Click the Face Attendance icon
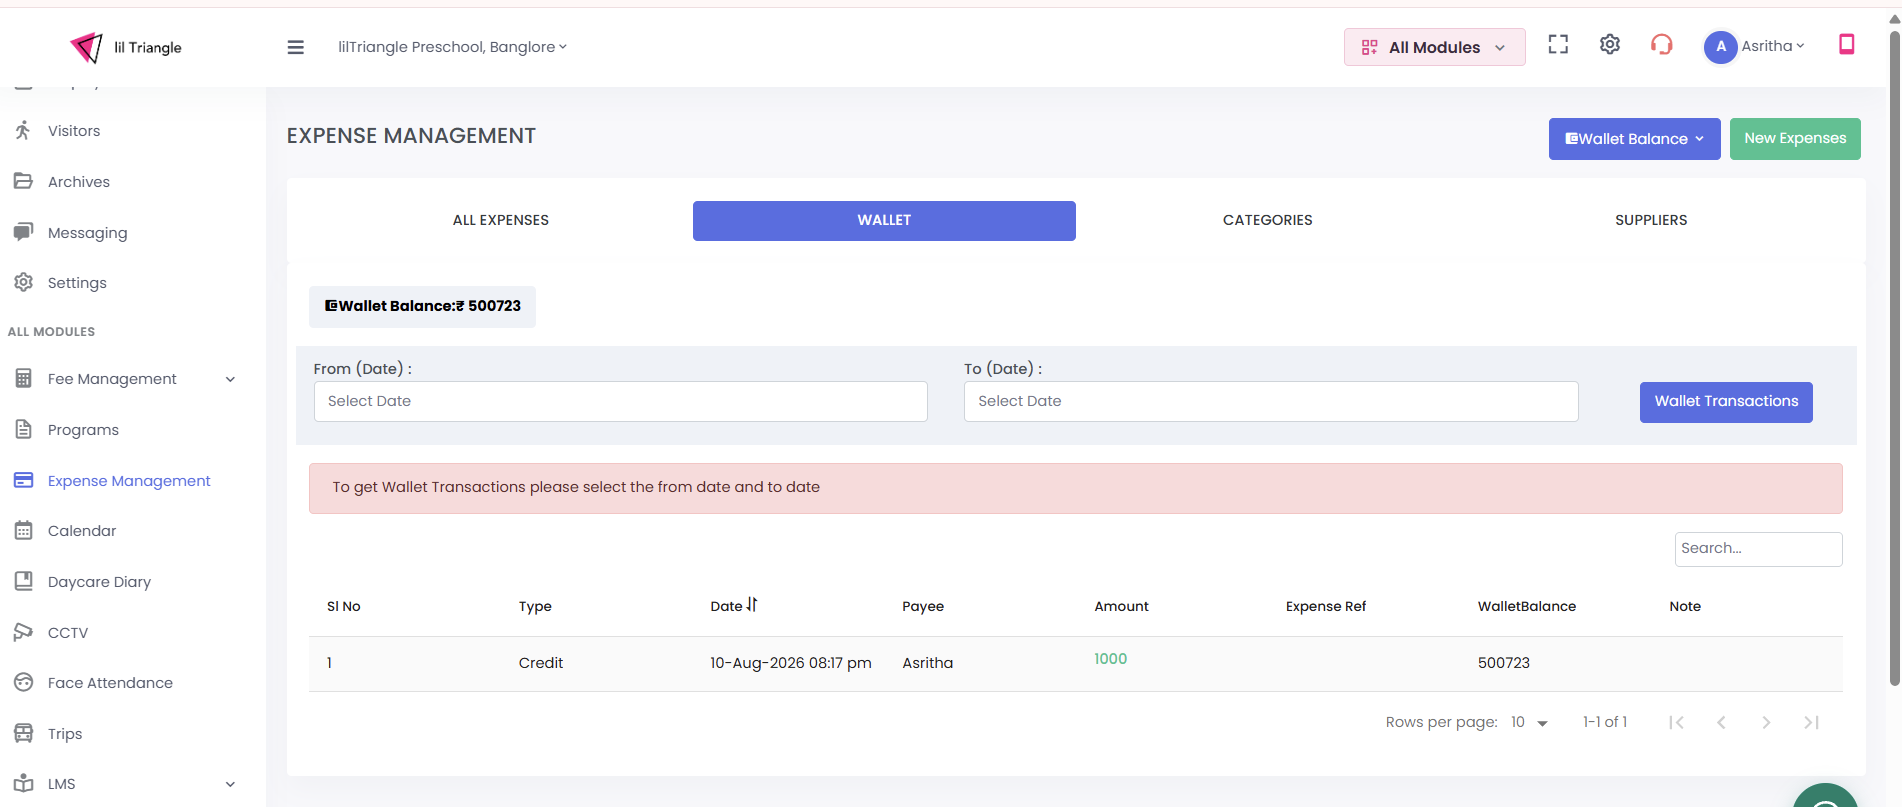Image resolution: width=1902 pixels, height=807 pixels. coord(23,682)
